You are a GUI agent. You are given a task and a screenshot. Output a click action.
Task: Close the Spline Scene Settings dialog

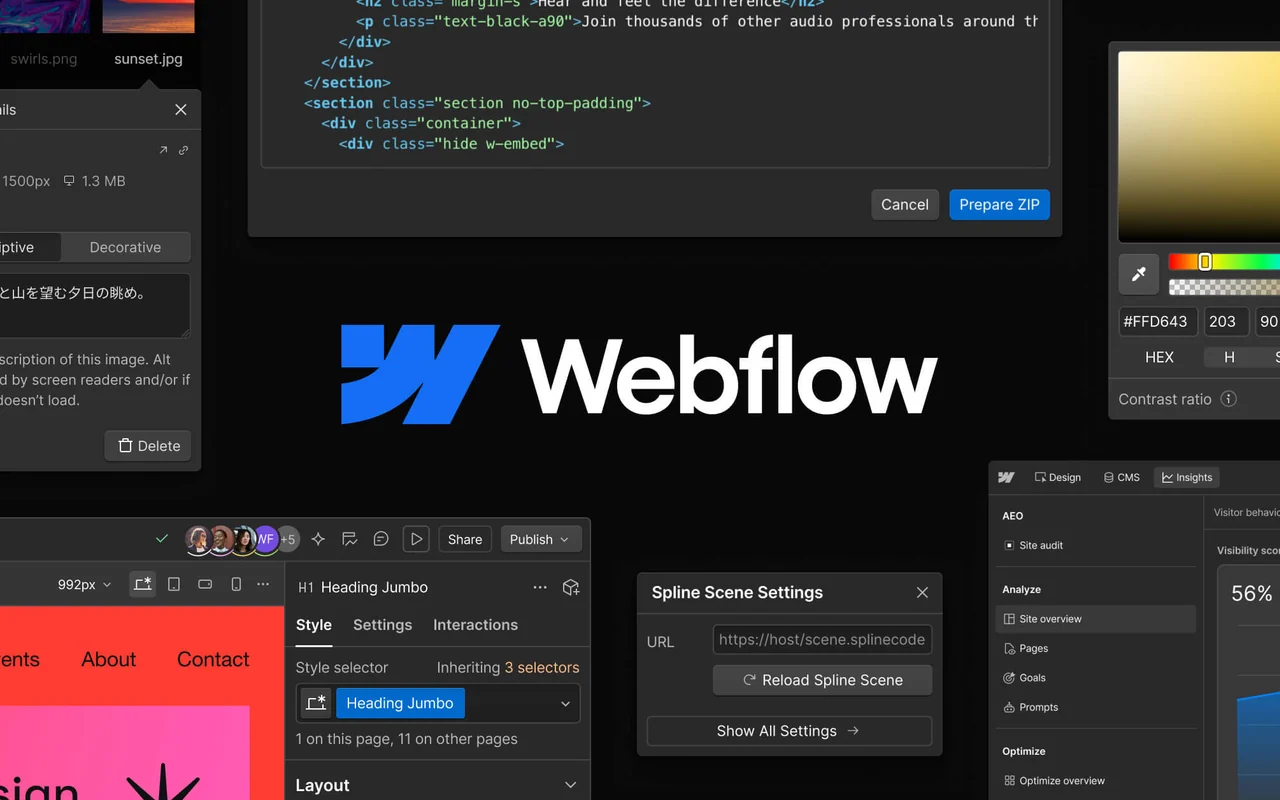point(922,593)
